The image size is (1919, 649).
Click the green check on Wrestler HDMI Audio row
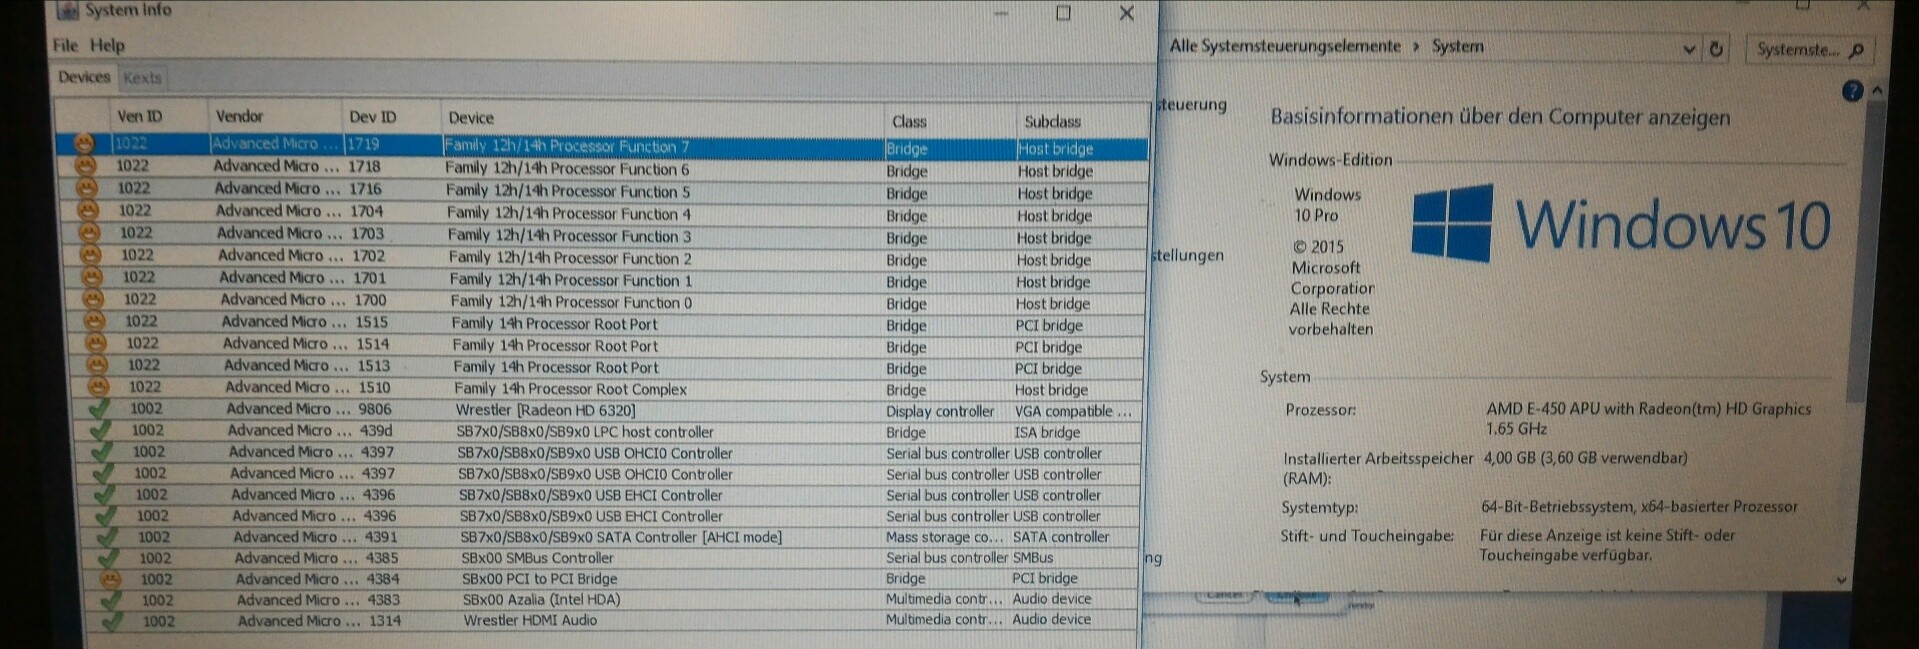click(x=112, y=621)
